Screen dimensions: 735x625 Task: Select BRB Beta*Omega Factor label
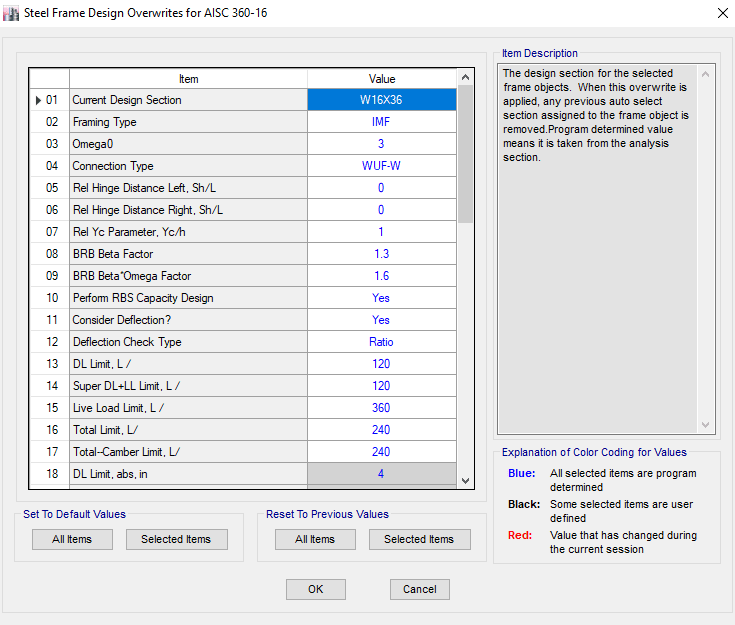click(188, 276)
